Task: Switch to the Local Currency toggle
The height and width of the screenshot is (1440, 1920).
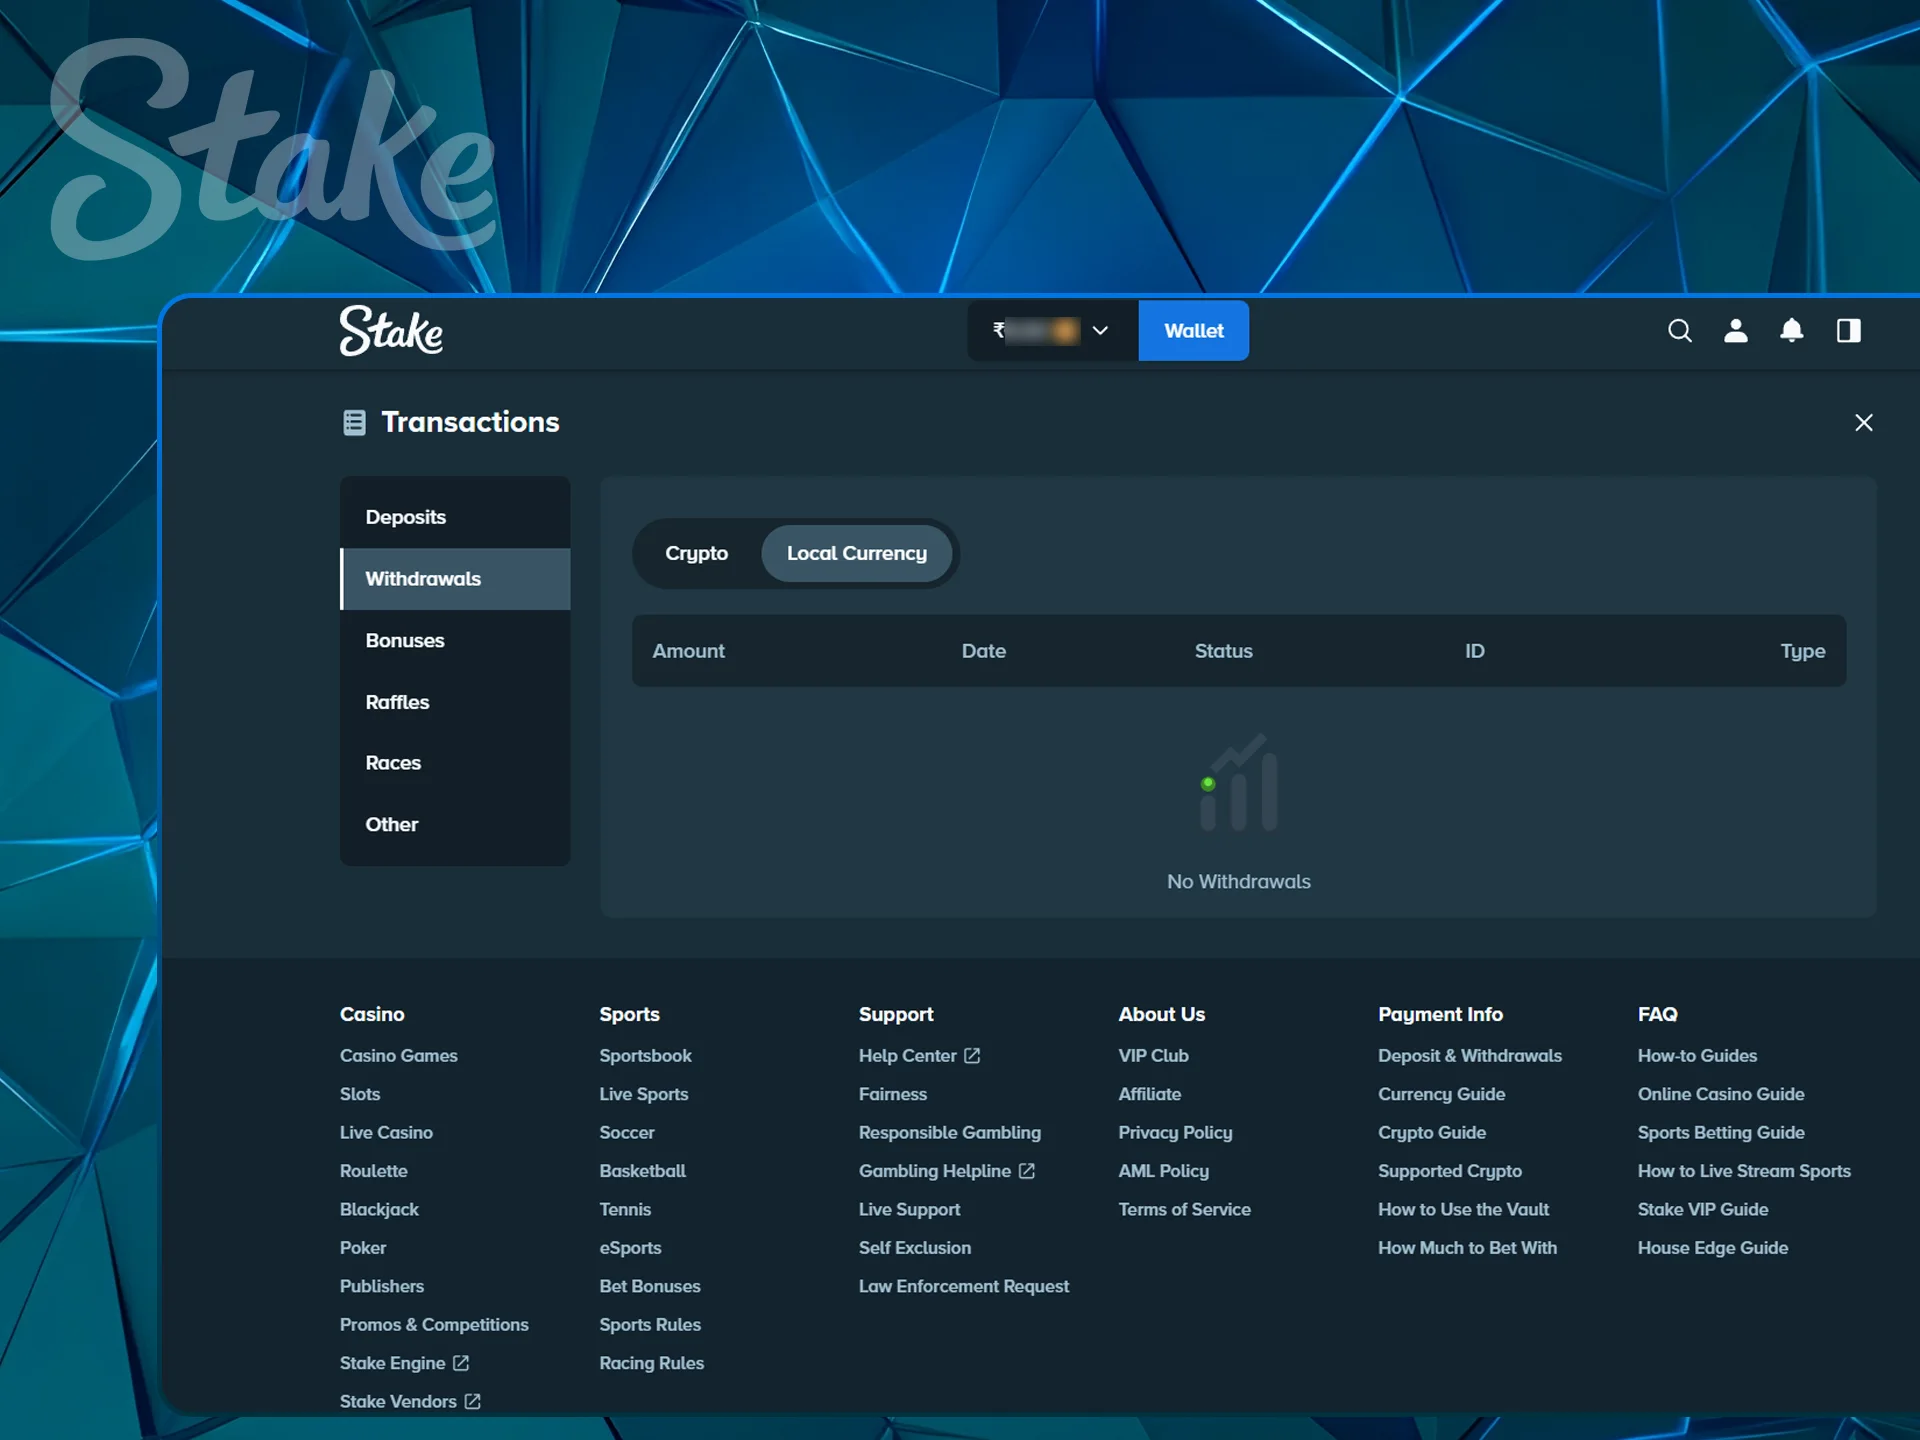Action: click(857, 554)
